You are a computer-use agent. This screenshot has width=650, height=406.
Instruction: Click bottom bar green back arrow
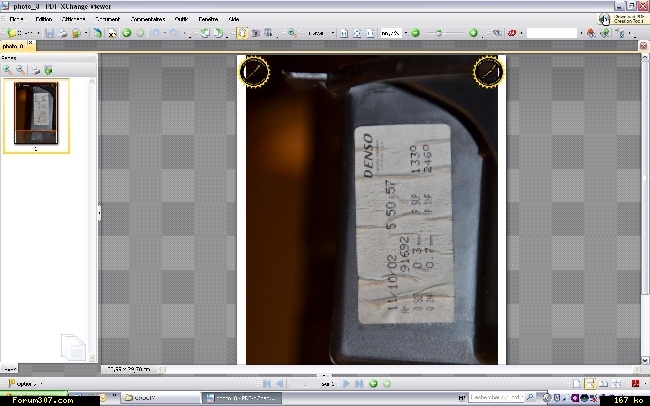point(373,384)
